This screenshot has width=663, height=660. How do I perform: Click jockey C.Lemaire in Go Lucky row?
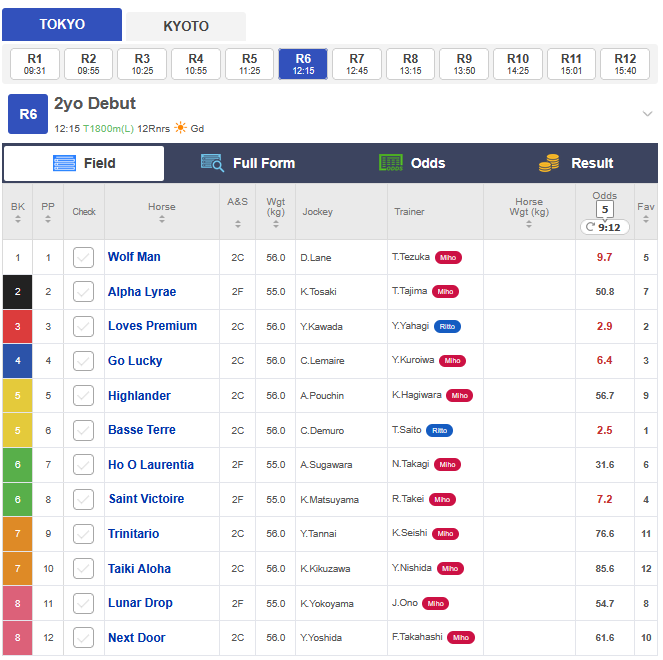[322, 361]
